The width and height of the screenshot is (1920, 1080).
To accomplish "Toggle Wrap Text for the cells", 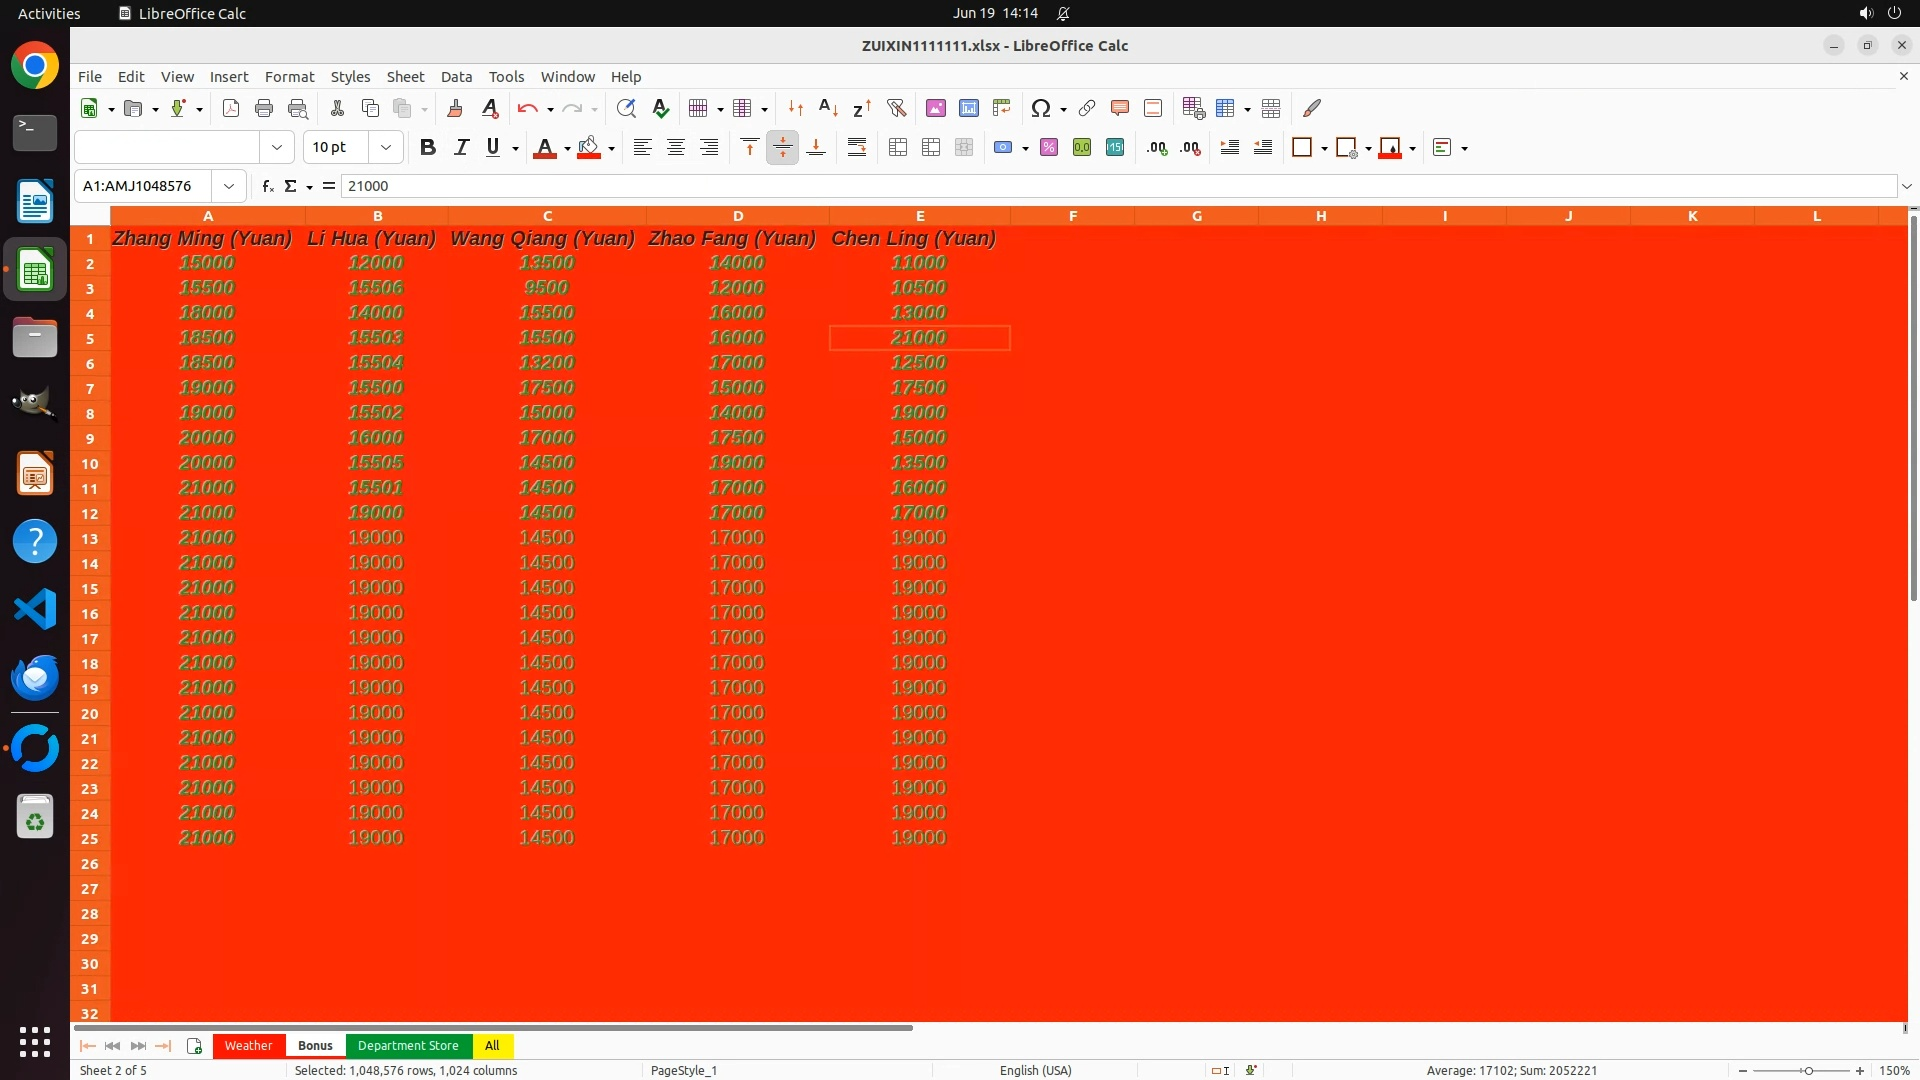I will (857, 148).
